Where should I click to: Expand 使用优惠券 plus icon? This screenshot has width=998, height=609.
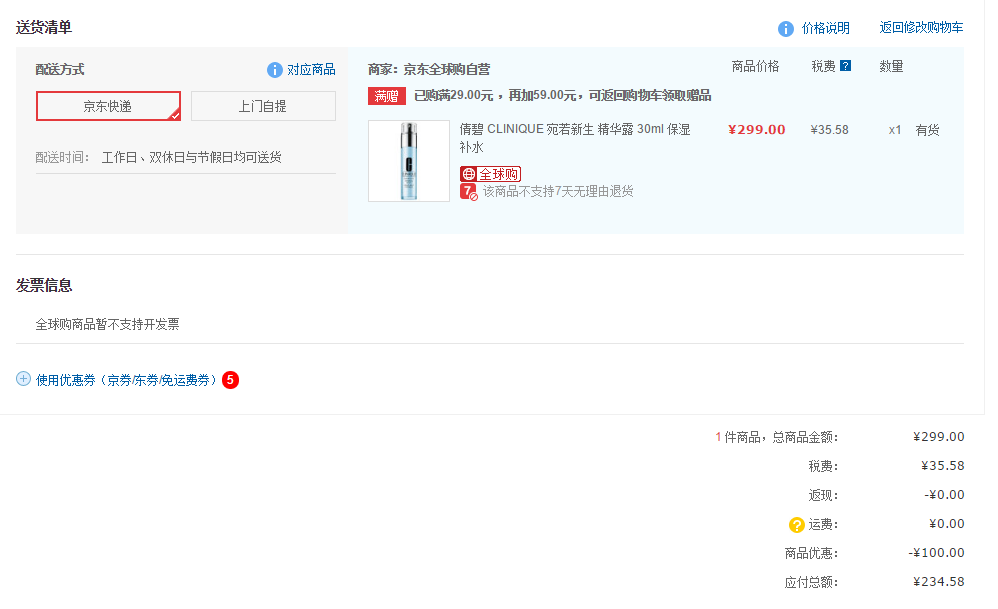tap(23, 379)
